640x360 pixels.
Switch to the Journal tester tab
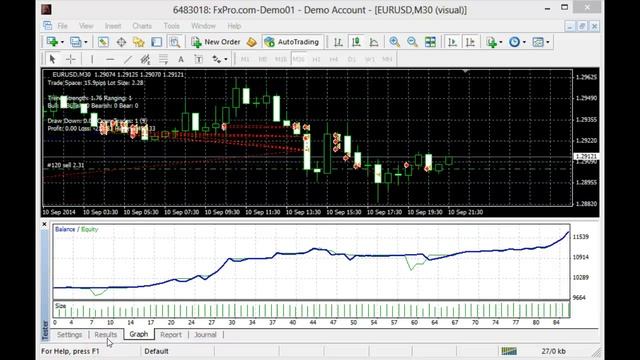205,335
